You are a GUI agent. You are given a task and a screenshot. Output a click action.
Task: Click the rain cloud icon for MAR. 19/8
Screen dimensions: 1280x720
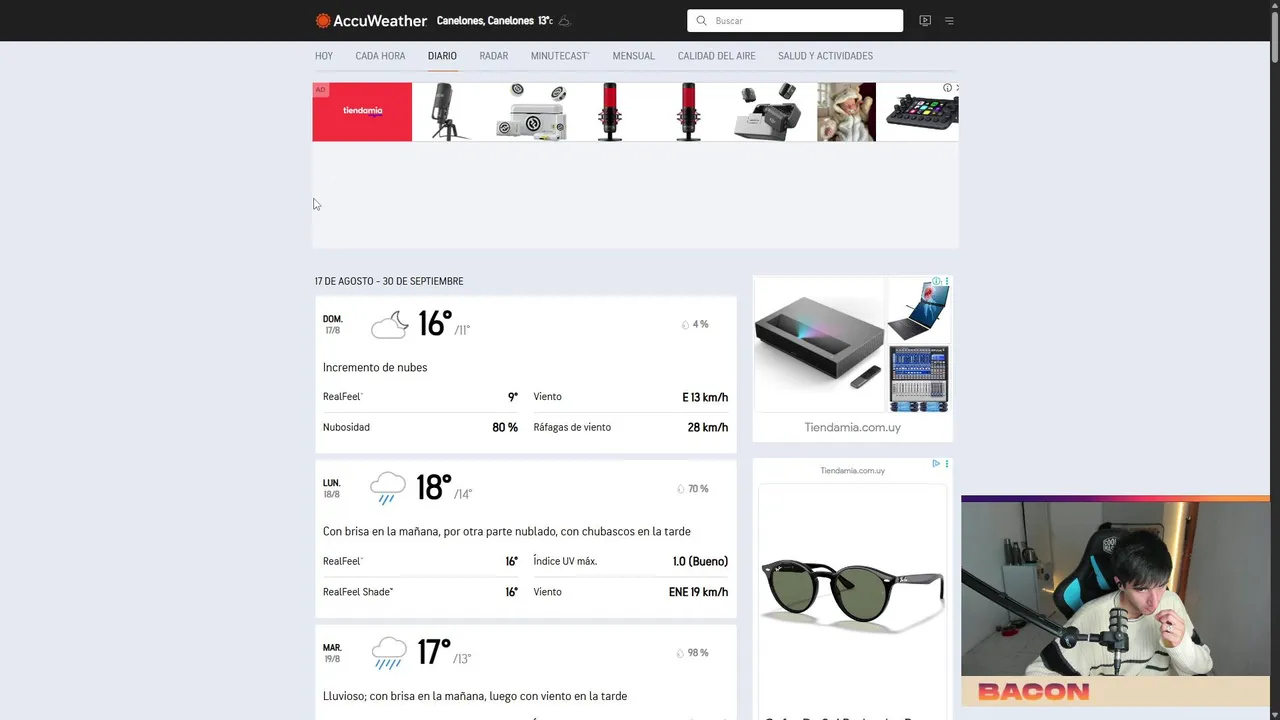388,654
